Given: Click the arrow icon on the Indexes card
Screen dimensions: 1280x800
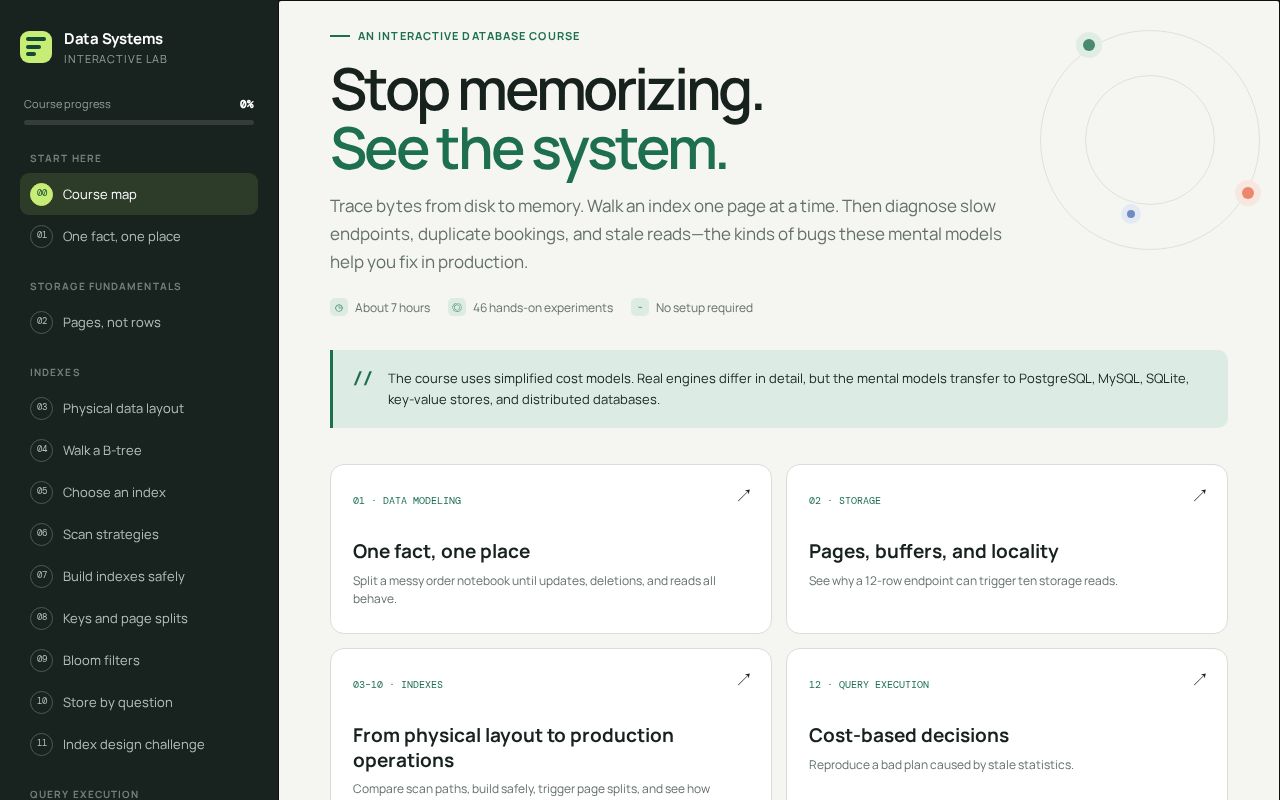Looking at the screenshot, I should 744,679.
